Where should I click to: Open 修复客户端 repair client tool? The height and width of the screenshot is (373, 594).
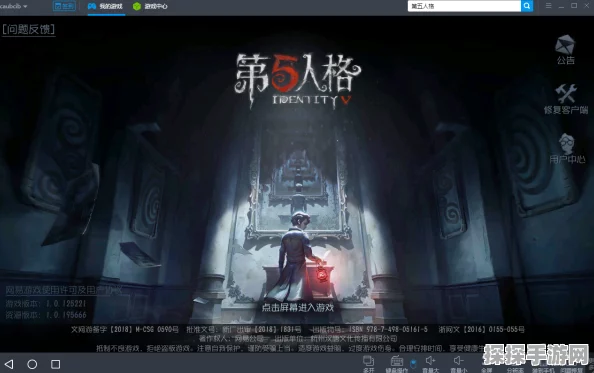click(566, 99)
